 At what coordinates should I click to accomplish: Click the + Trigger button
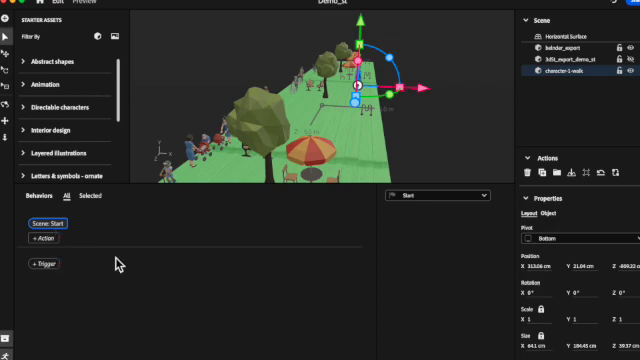pos(44,264)
